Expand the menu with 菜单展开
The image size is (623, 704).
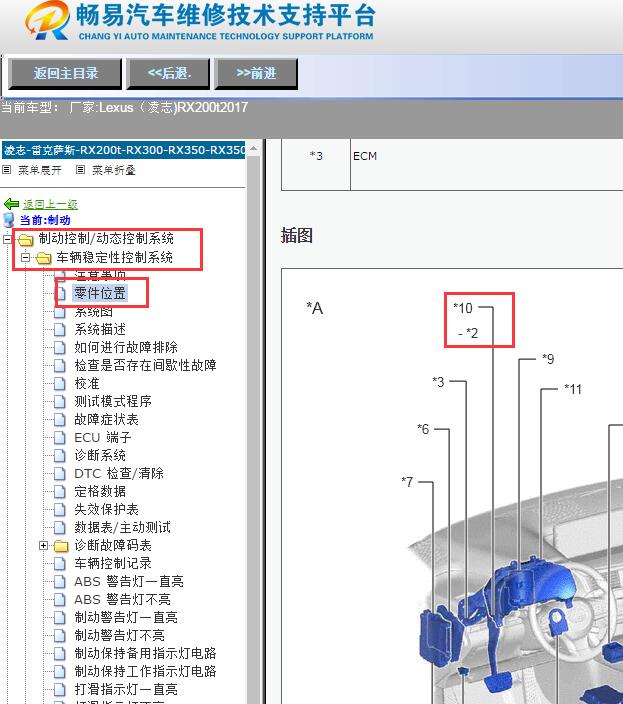pyautogui.click(x=39, y=170)
